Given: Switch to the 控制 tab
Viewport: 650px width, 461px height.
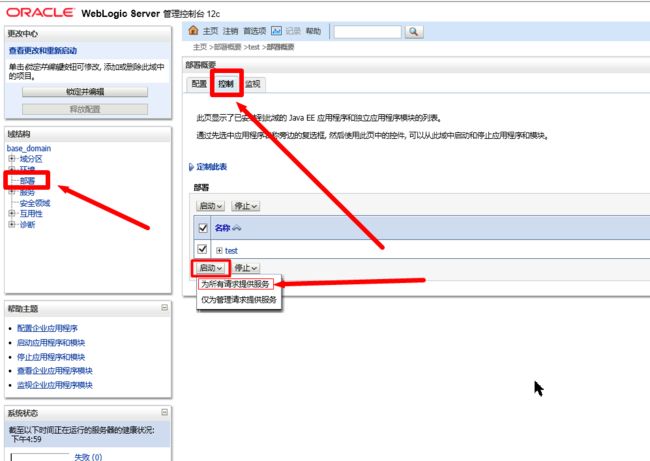Looking at the screenshot, I should (x=226, y=84).
